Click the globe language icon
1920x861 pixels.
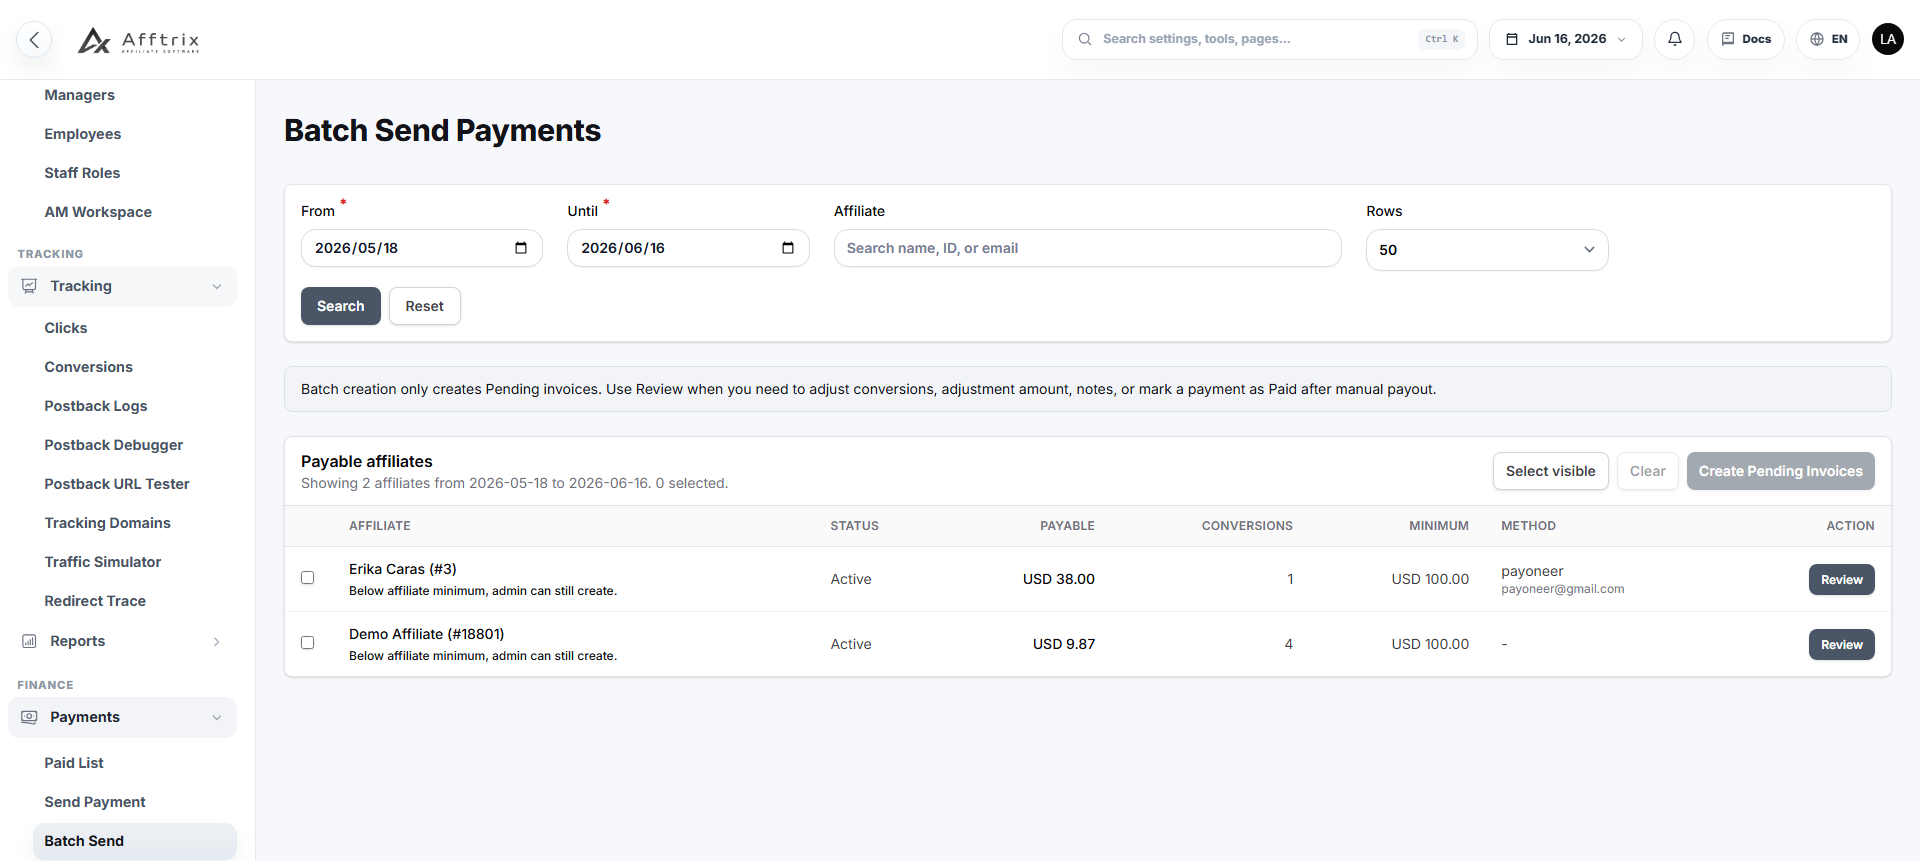pyautogui.click(x=1817, y=39)
